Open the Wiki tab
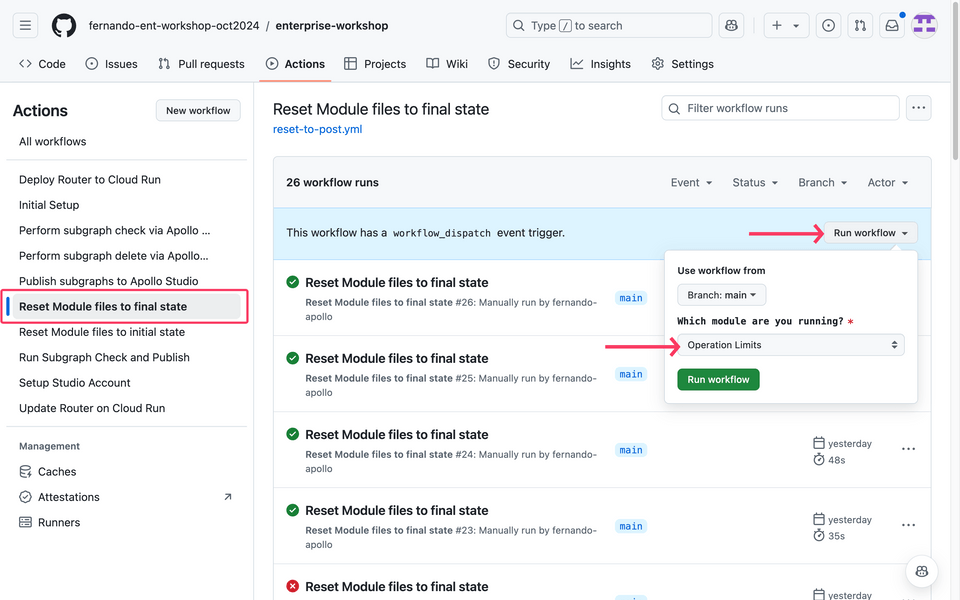Viewport: 960px width, 600px height. (448, 64)
